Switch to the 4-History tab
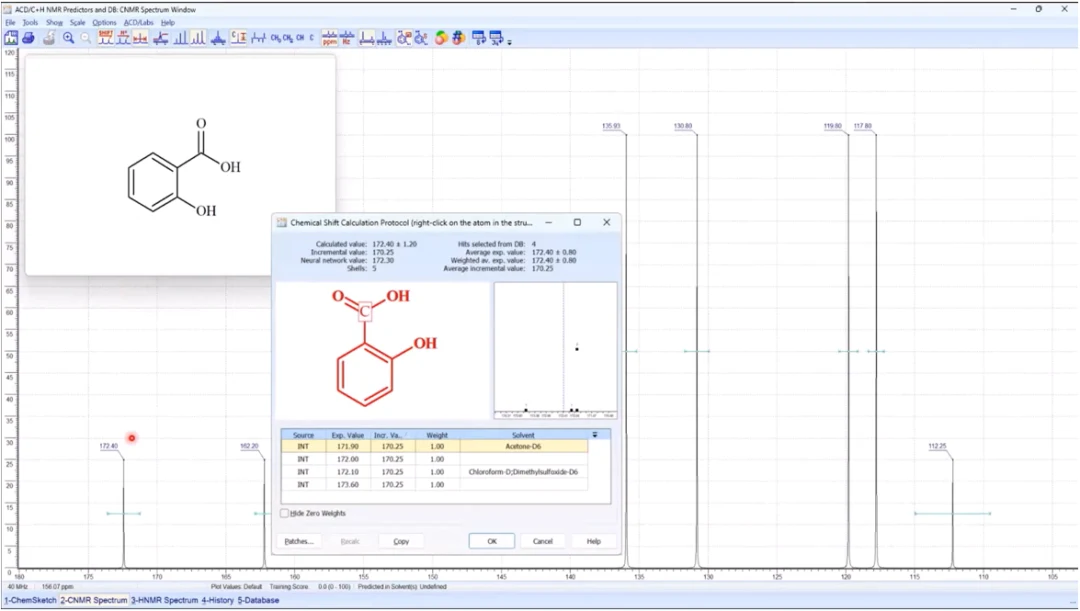The width and height of the screenshot is (1080, 611). 218,601
